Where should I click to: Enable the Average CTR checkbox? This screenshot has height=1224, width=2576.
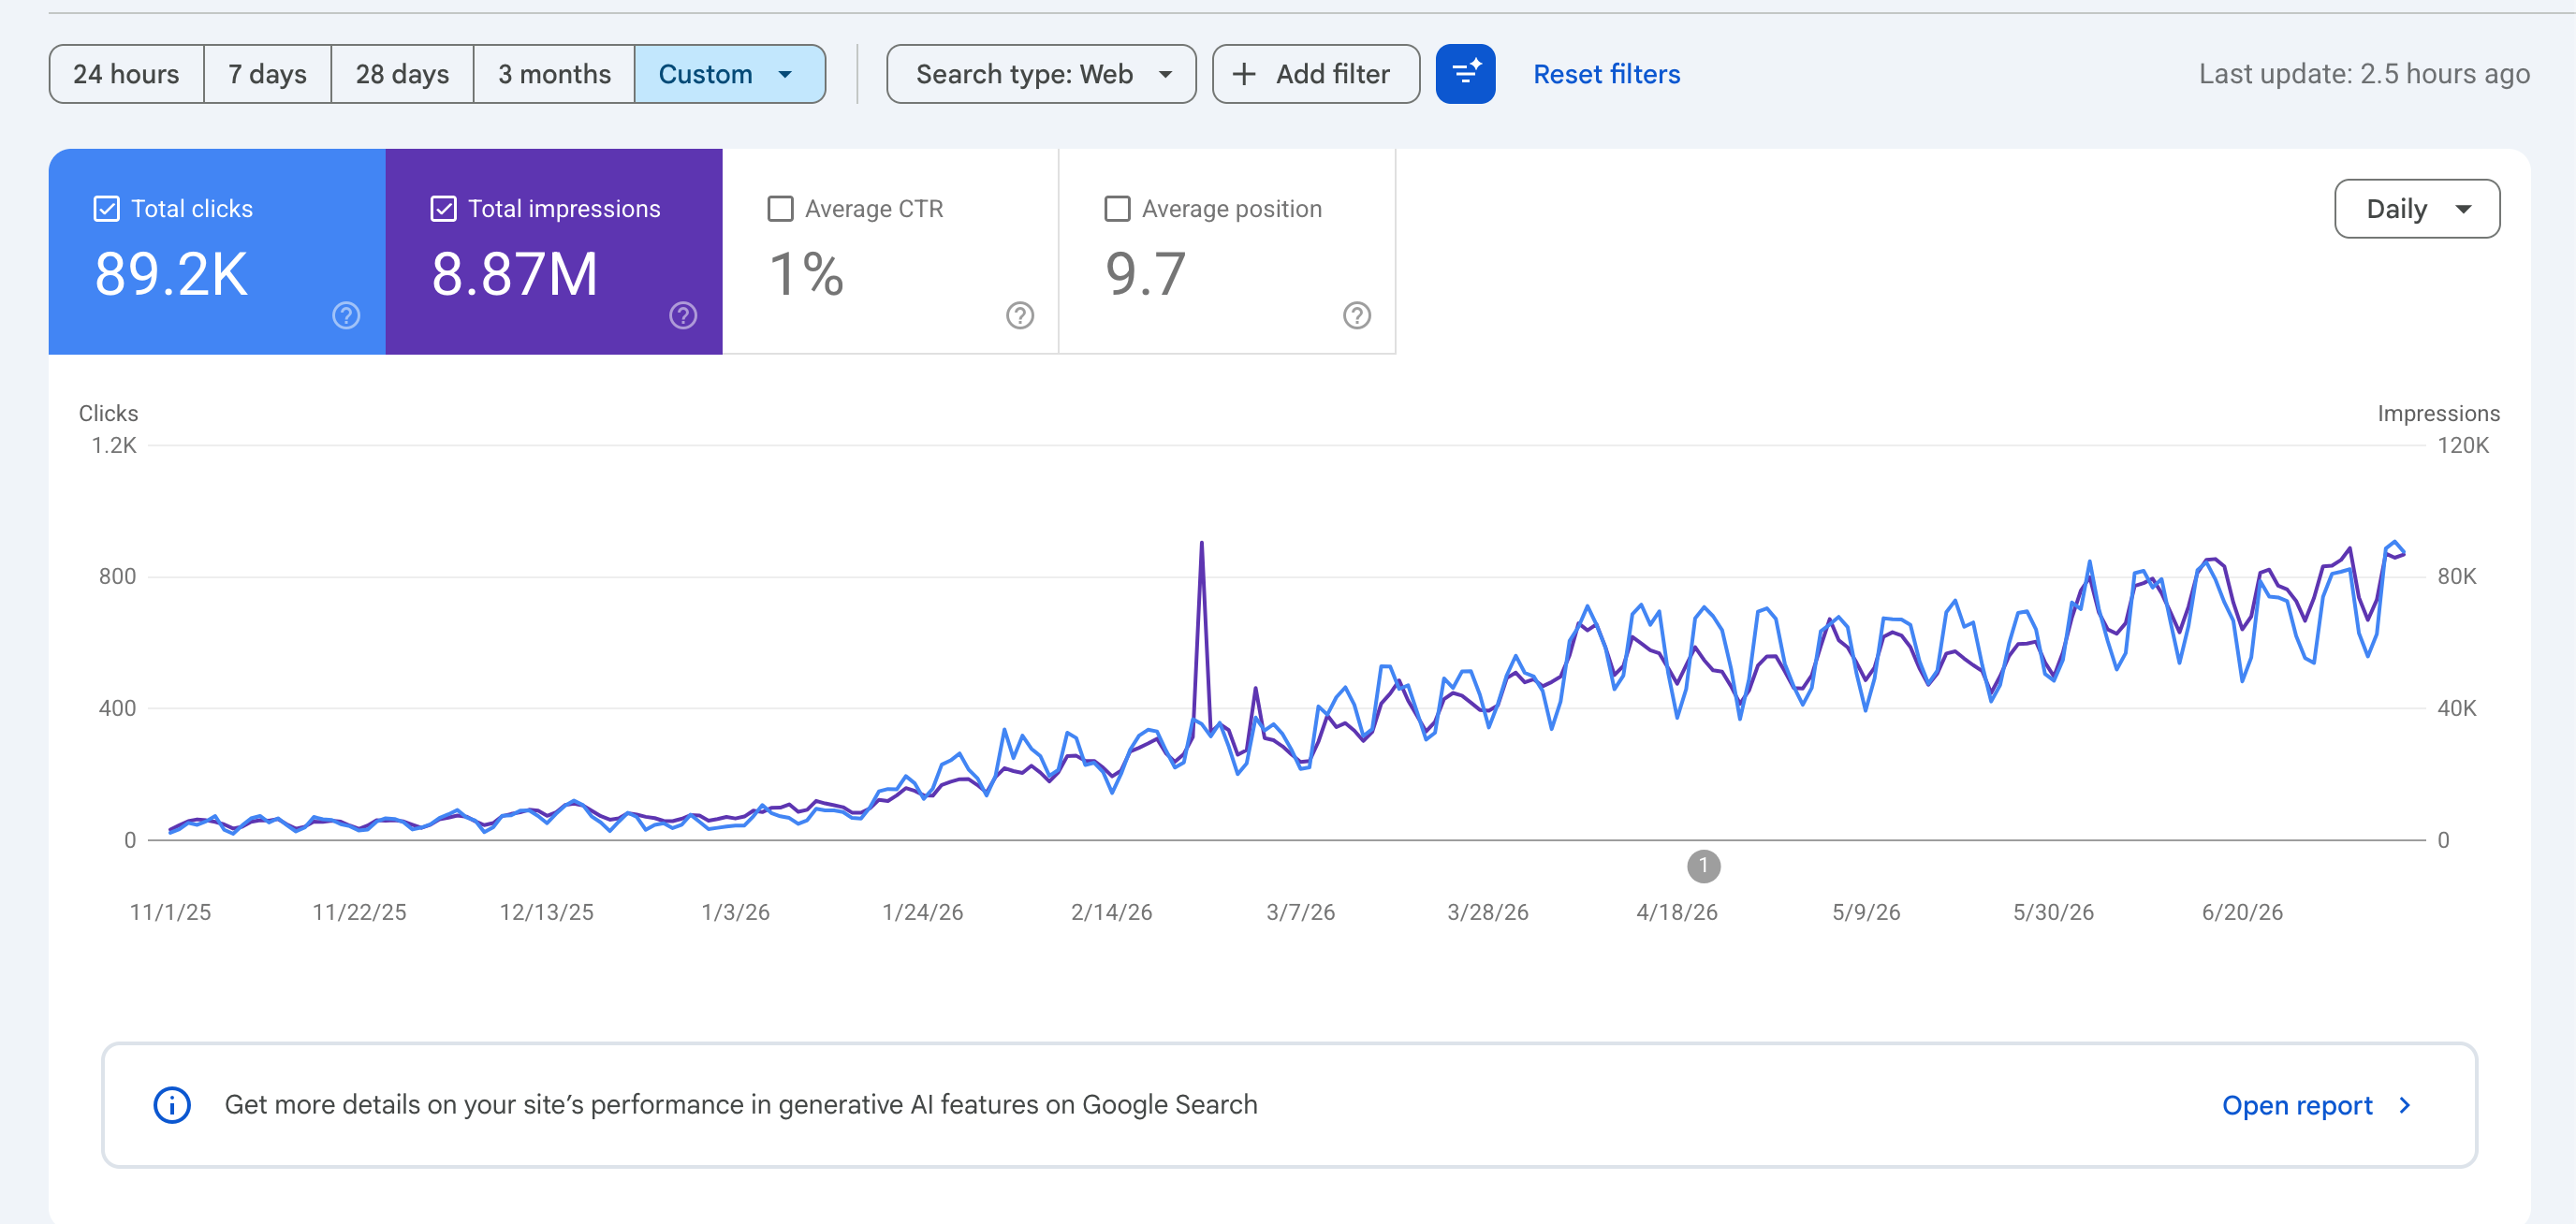point(781,209)
